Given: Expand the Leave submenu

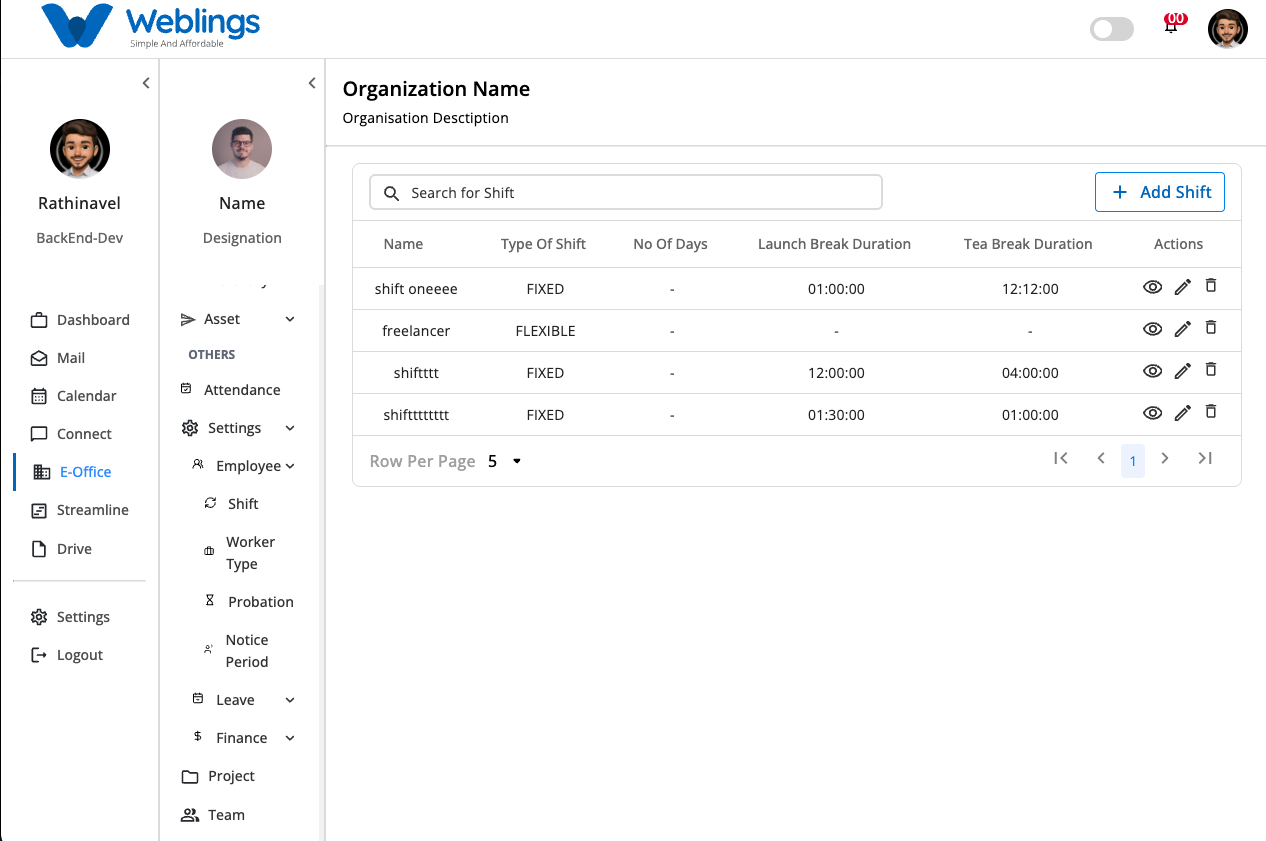Looking at the screenshot, I should tap(290, 700).
